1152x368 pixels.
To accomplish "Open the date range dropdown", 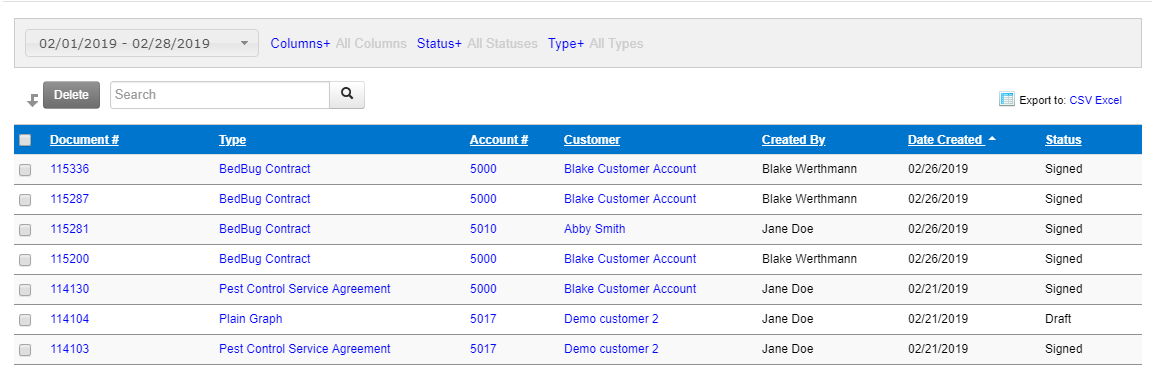I will pos(142,43).
